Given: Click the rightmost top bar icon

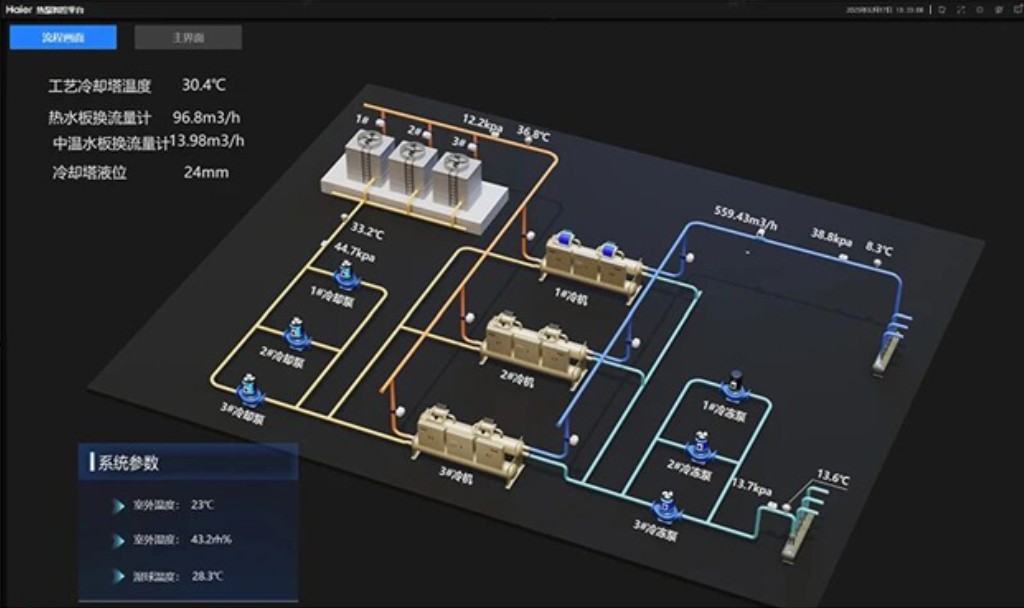Looking at the screenshot, I should point(1016,10).
